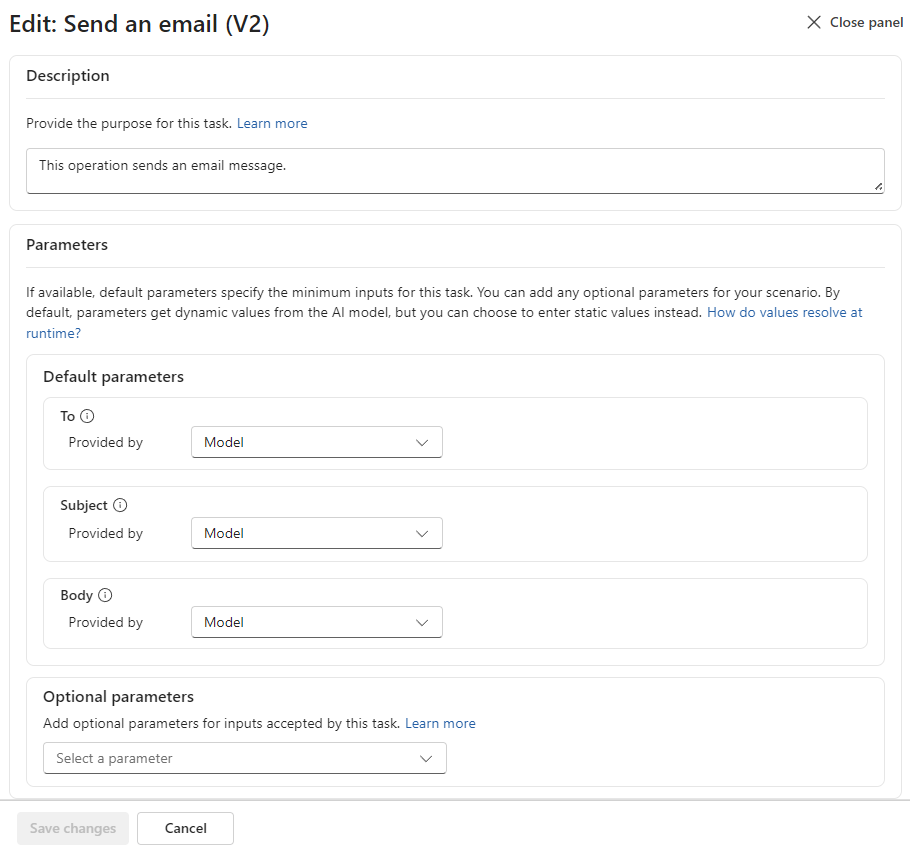Click the Save changes button
The image size is (910, 850).
point(73,828)
